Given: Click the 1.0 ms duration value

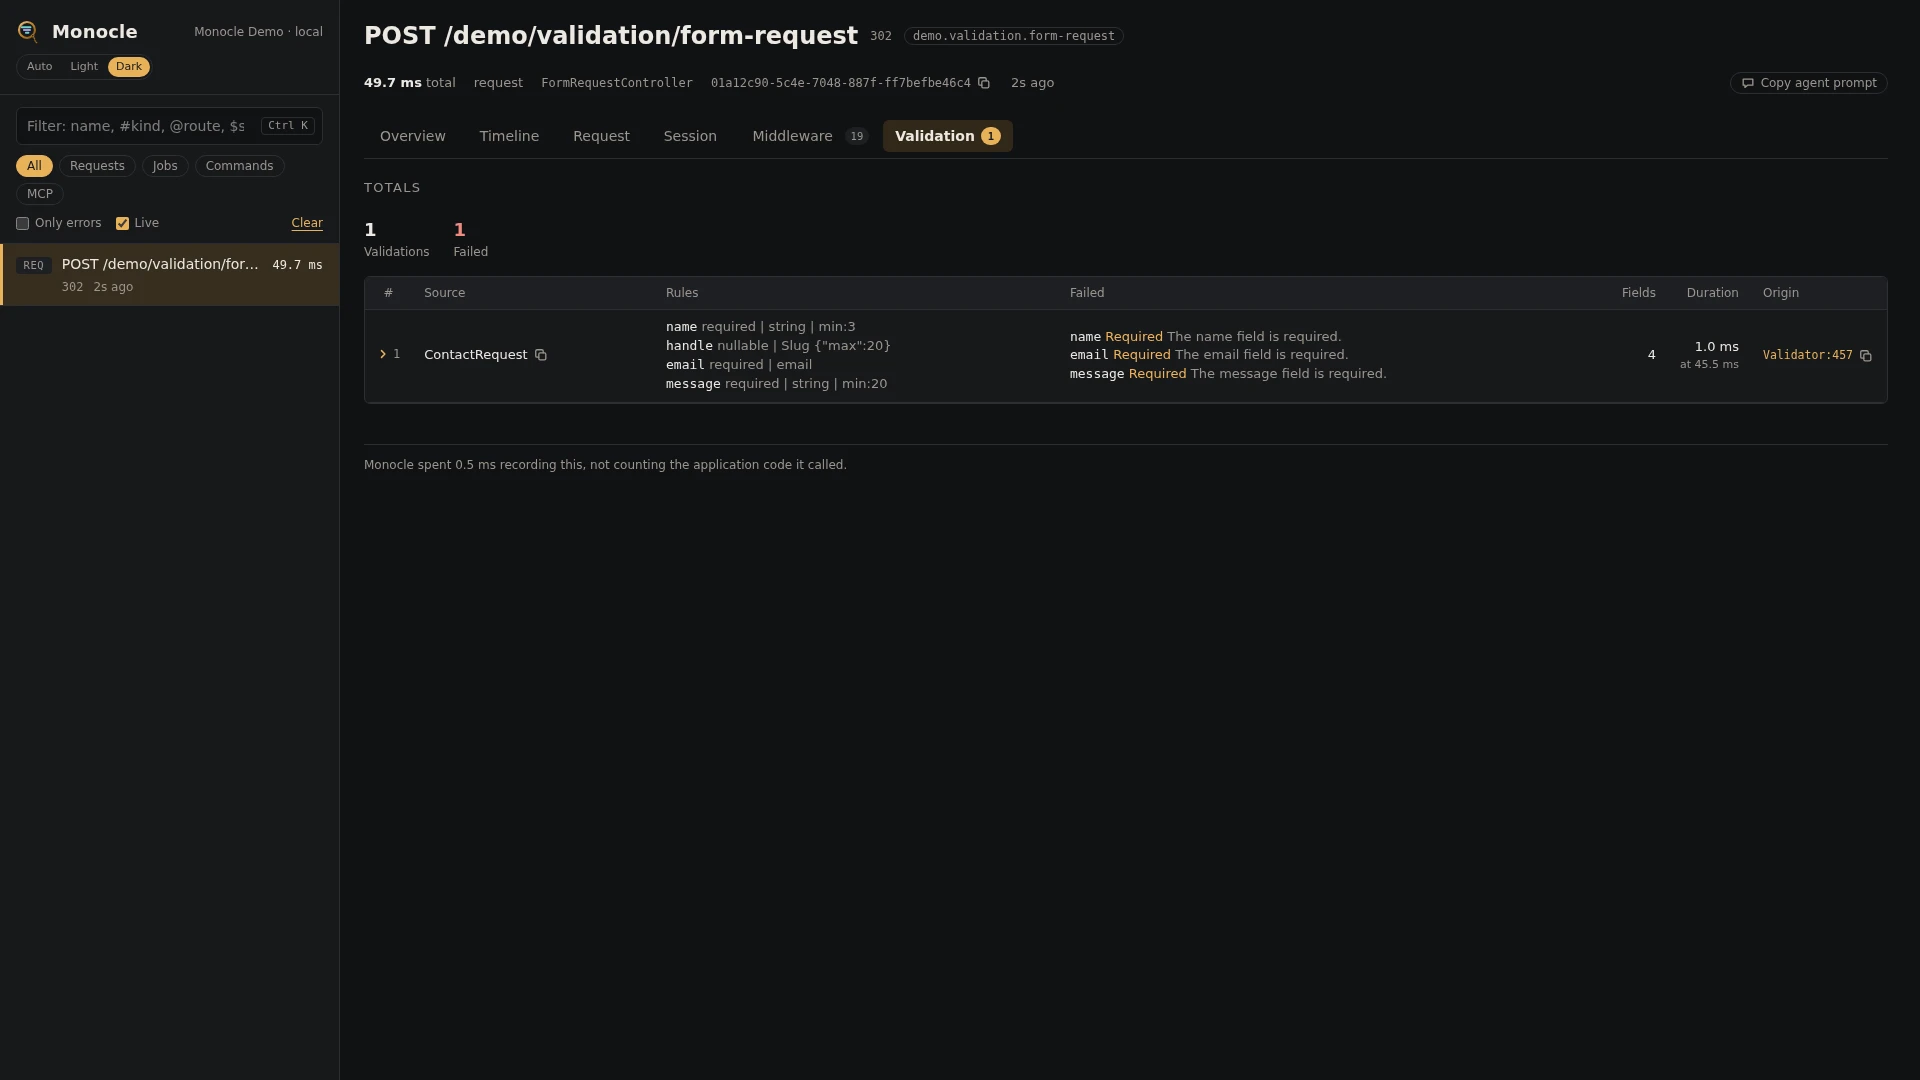Looking at the screenshot, I should pyautogui.click(x=1716, y=347).
